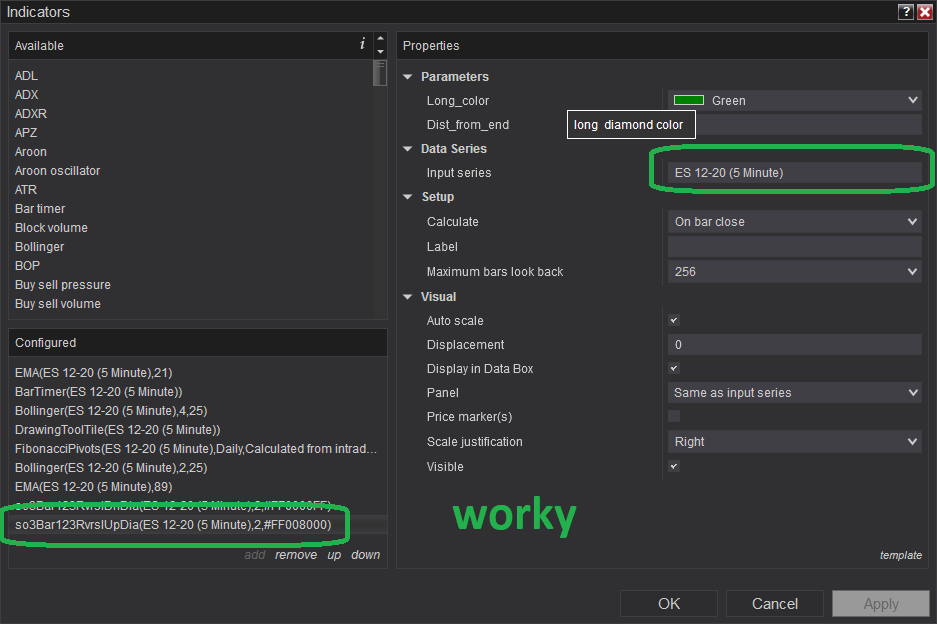The width and height of the screenshot is (937, 624).
Task: Click the remove link
Action: [x=296, y=555]
